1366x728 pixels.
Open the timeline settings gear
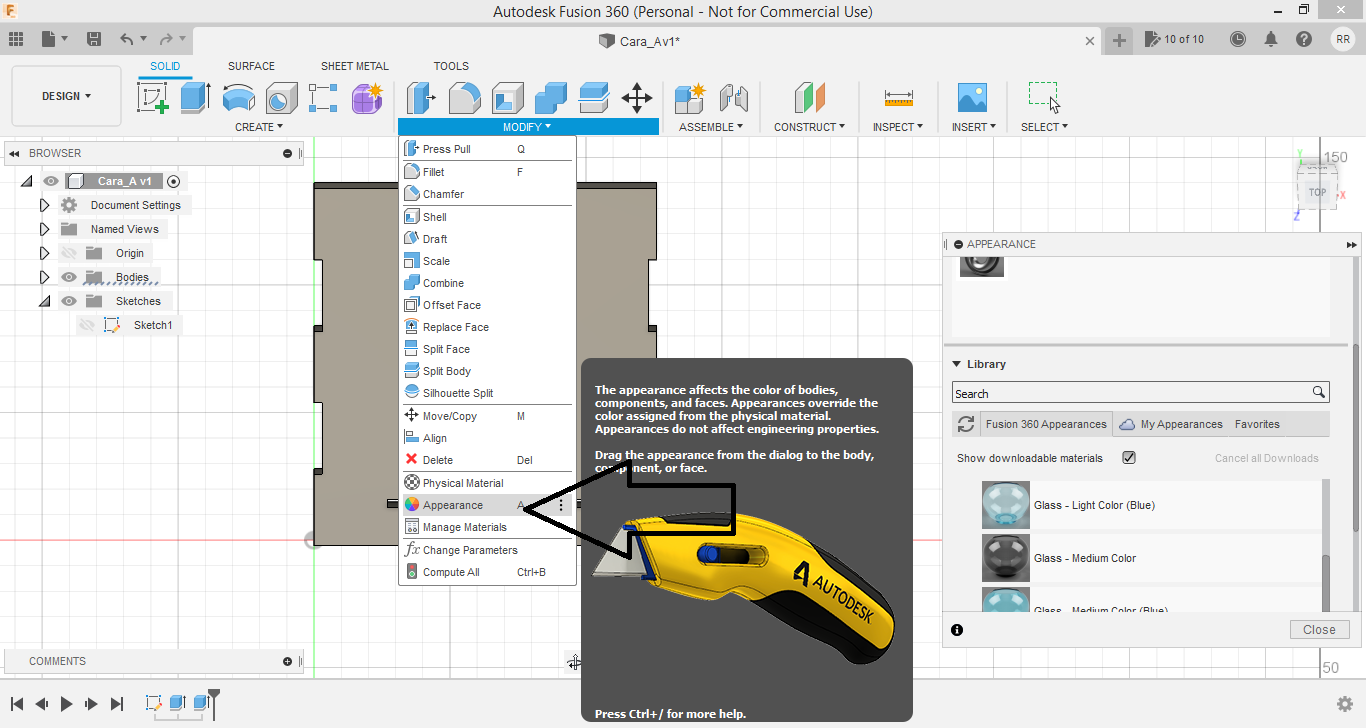1345,704
